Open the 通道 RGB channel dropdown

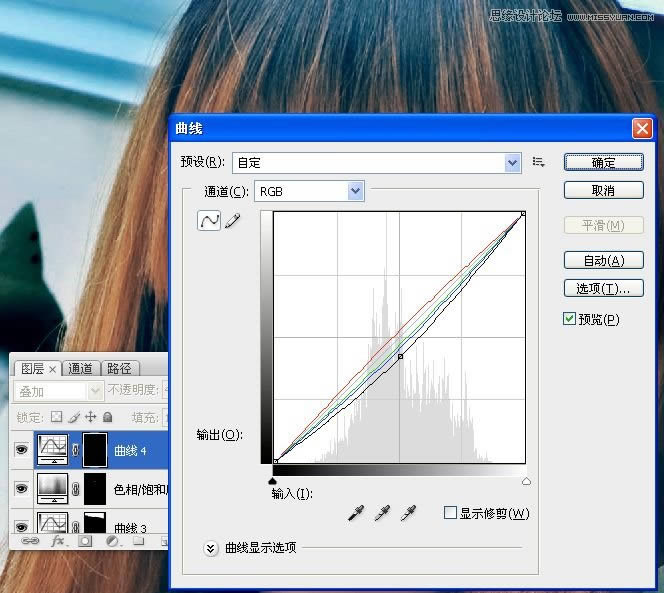pyautogui.click(x=355, y=191)
